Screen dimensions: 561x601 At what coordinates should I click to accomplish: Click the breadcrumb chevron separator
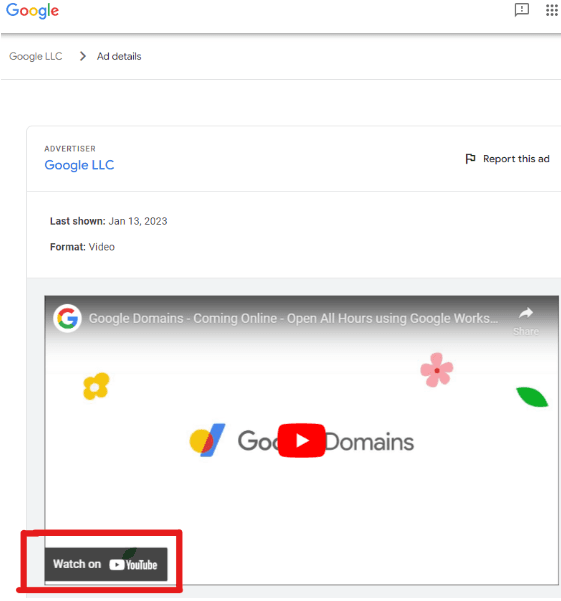82,56
